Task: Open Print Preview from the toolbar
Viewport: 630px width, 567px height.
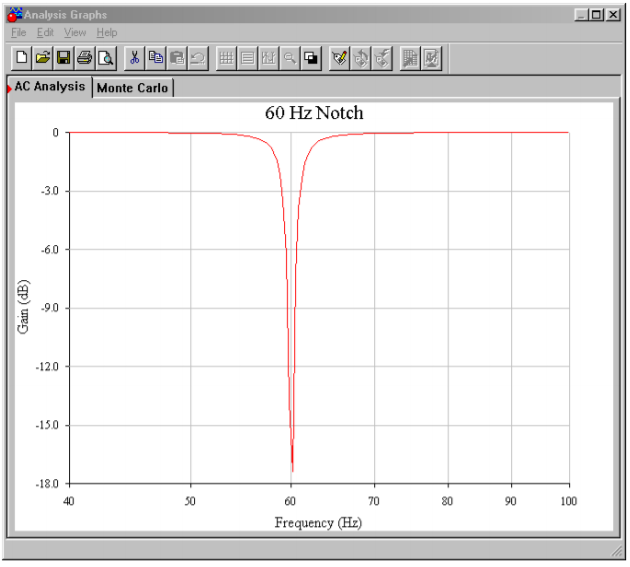Action: pyautogui.click(x=105, y=58)
